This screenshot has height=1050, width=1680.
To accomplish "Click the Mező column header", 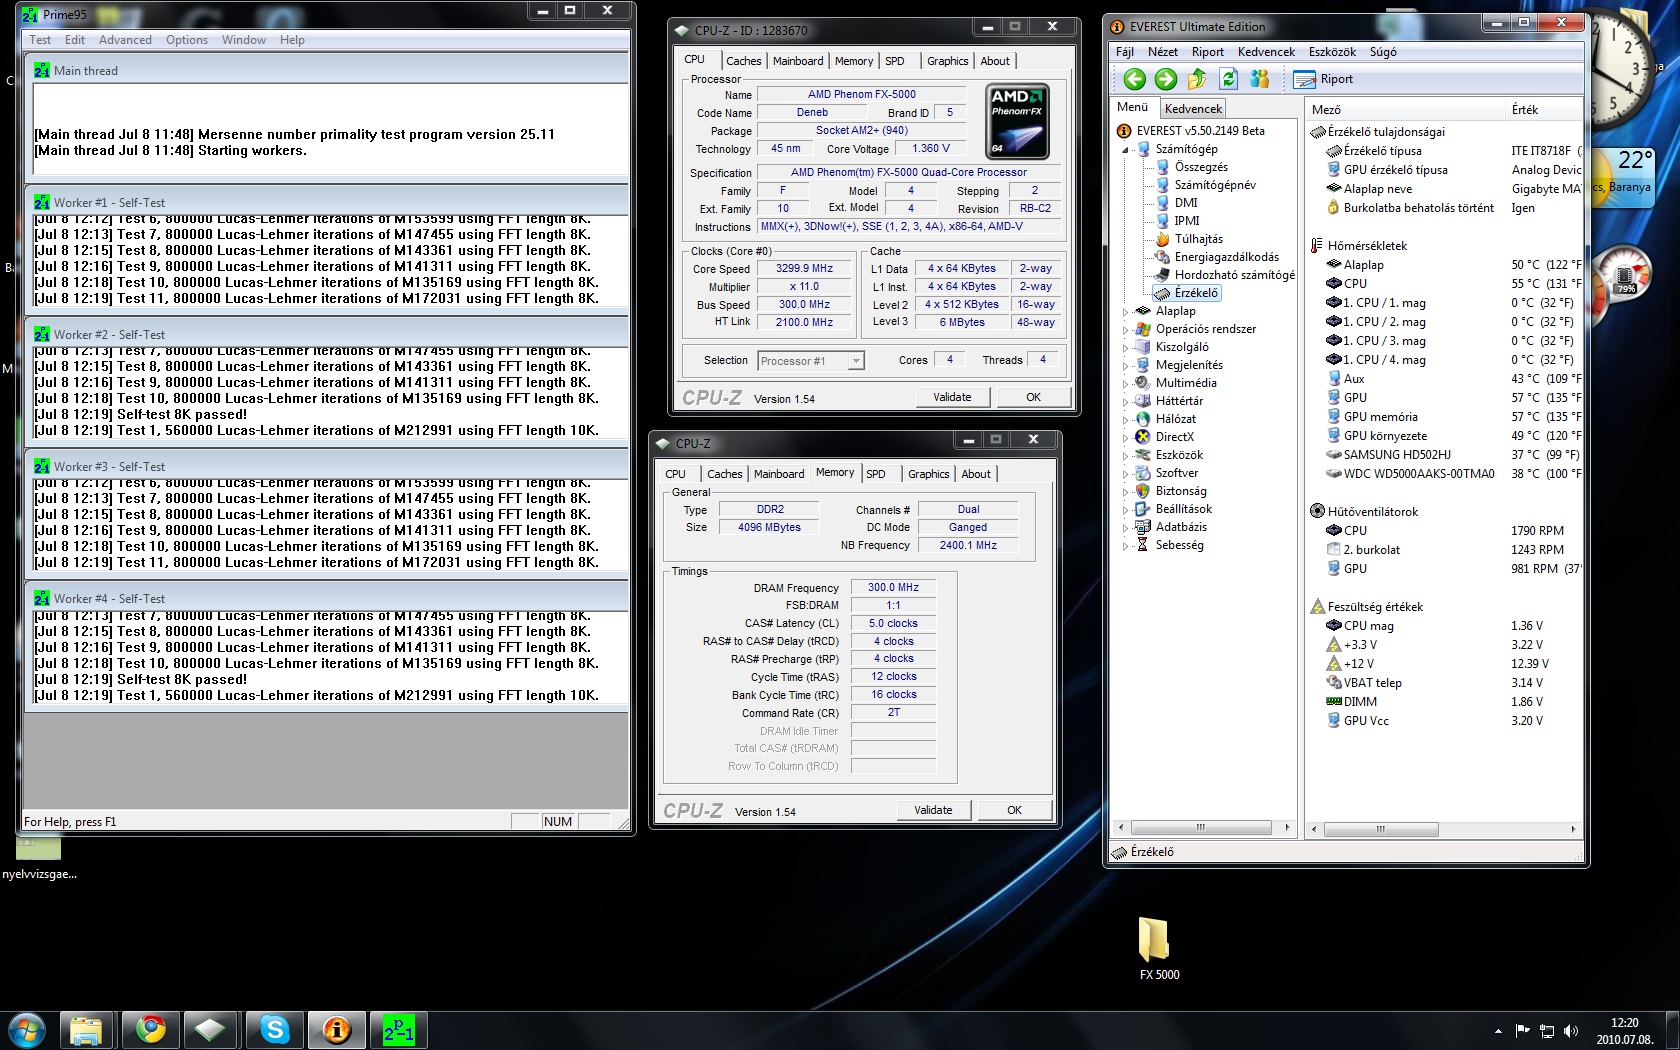I will click(x=1404, y=110).
